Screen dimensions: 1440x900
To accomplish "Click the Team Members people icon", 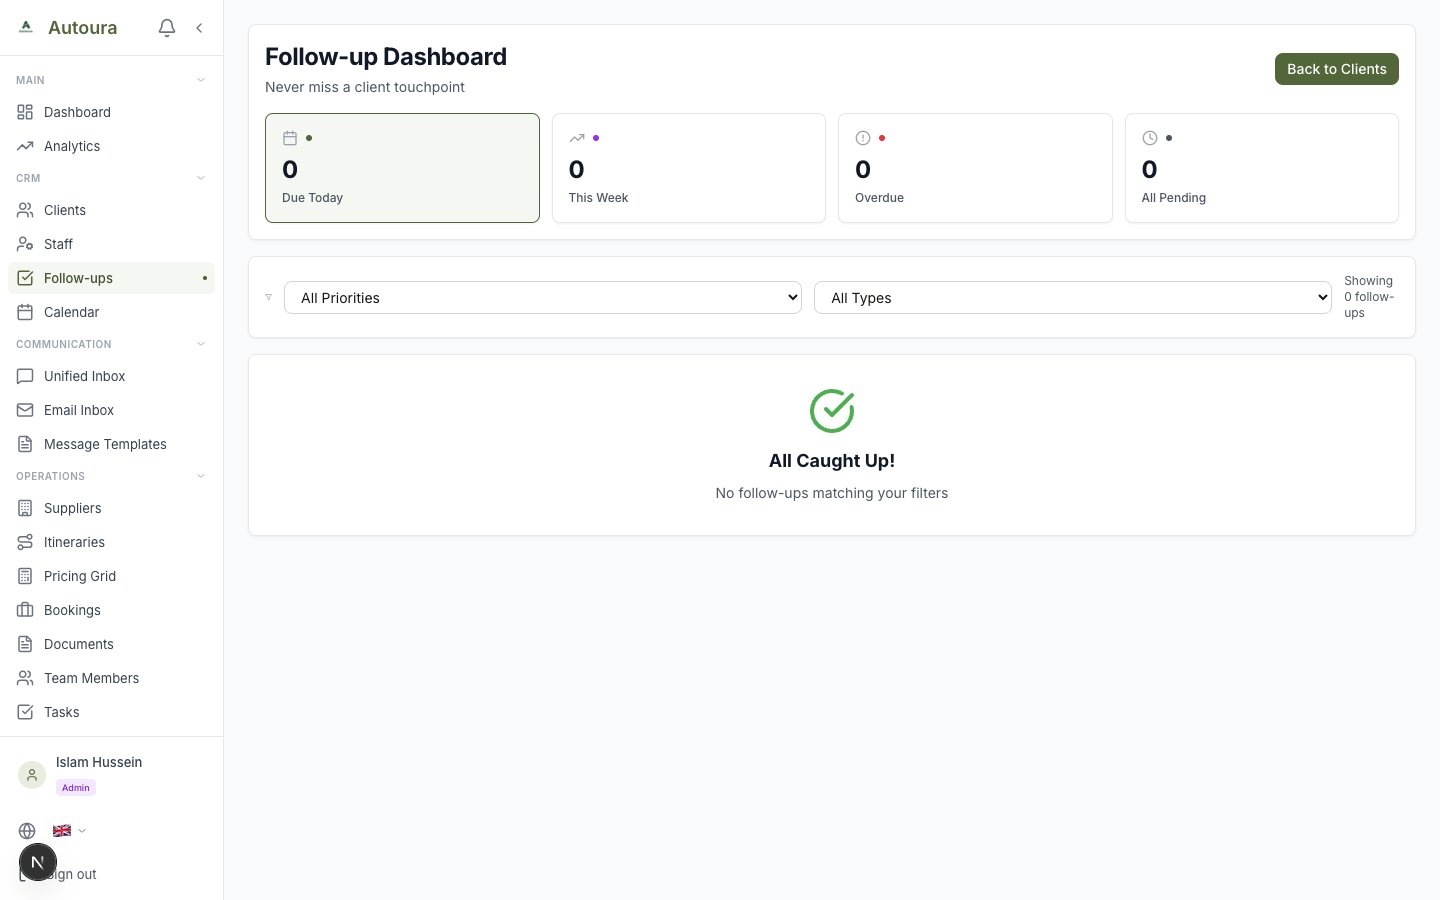I will [25, 678].
